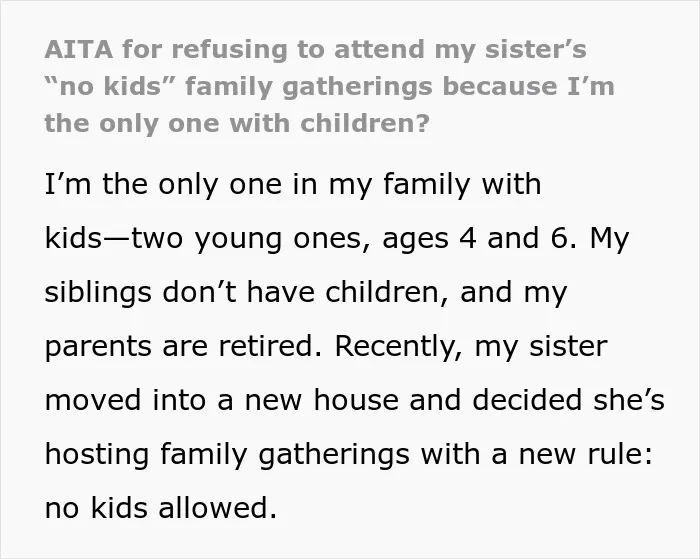Click the phrase "new rule:" in body
The width and height of the screenshot is (700, 559).
click(x=586, y=454)
